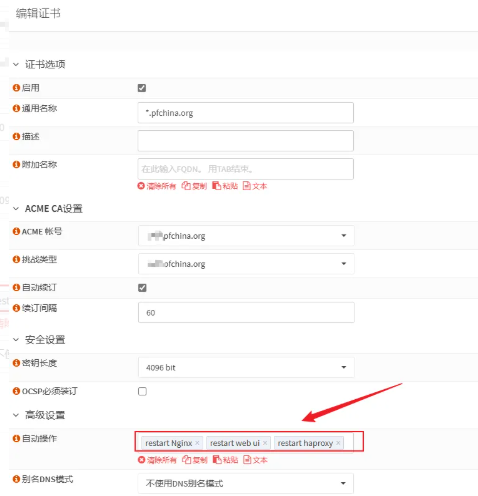This screenshot has height=496, width=478.
Task: Uncheck the 自动续订 checkbox
Action: click(x=142, y=288)
